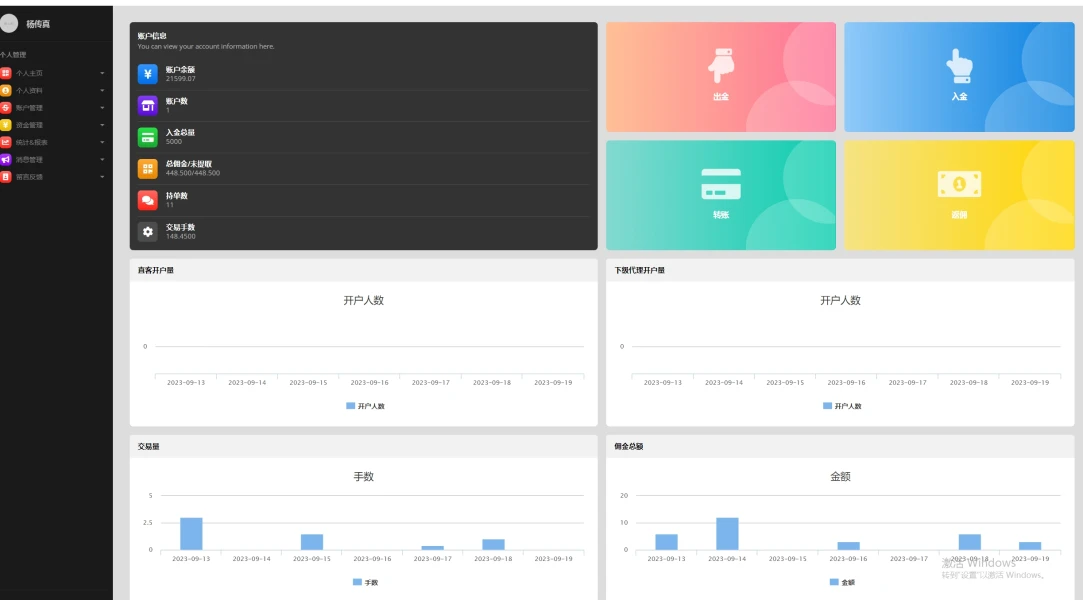
Task: Click the blue yen 账户余额 icon
Action: coord(147,74)
